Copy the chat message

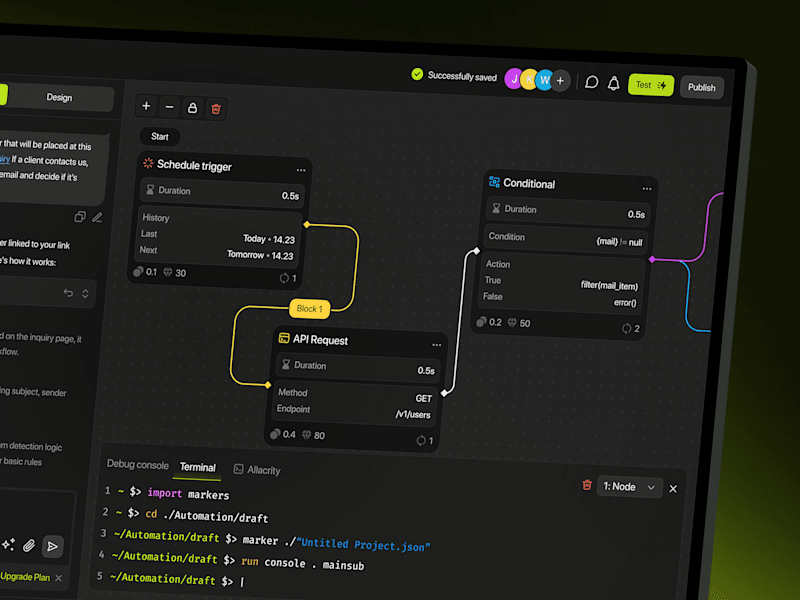coord(80,217)
